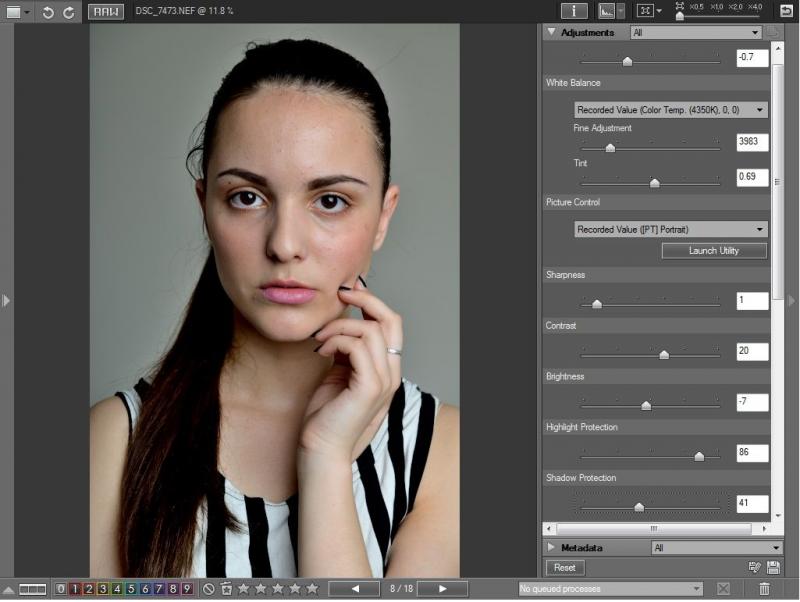Open the Picture Control dropdown
800x602 pixels.
pyautogui.click(x=670, y=230)
